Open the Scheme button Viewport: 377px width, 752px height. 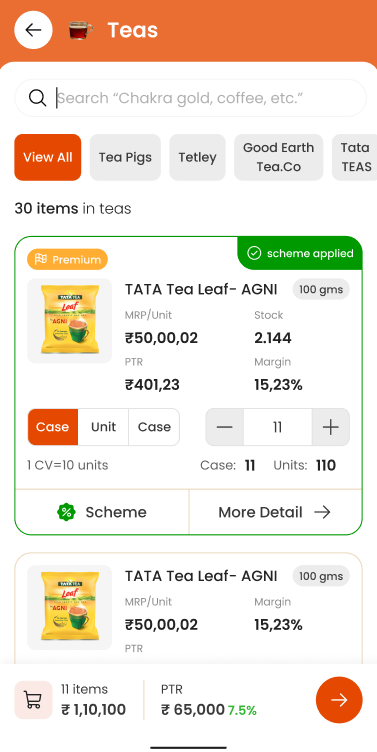(x=102, y=512)
